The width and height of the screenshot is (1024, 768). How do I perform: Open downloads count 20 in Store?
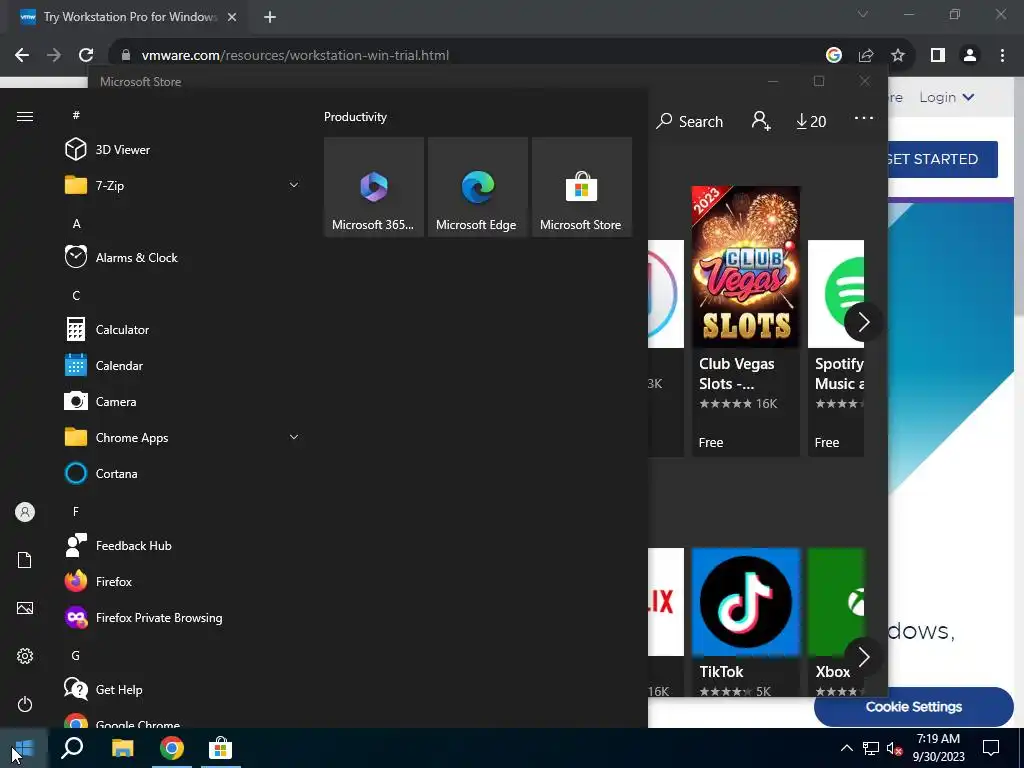click(x=811, y=121)
